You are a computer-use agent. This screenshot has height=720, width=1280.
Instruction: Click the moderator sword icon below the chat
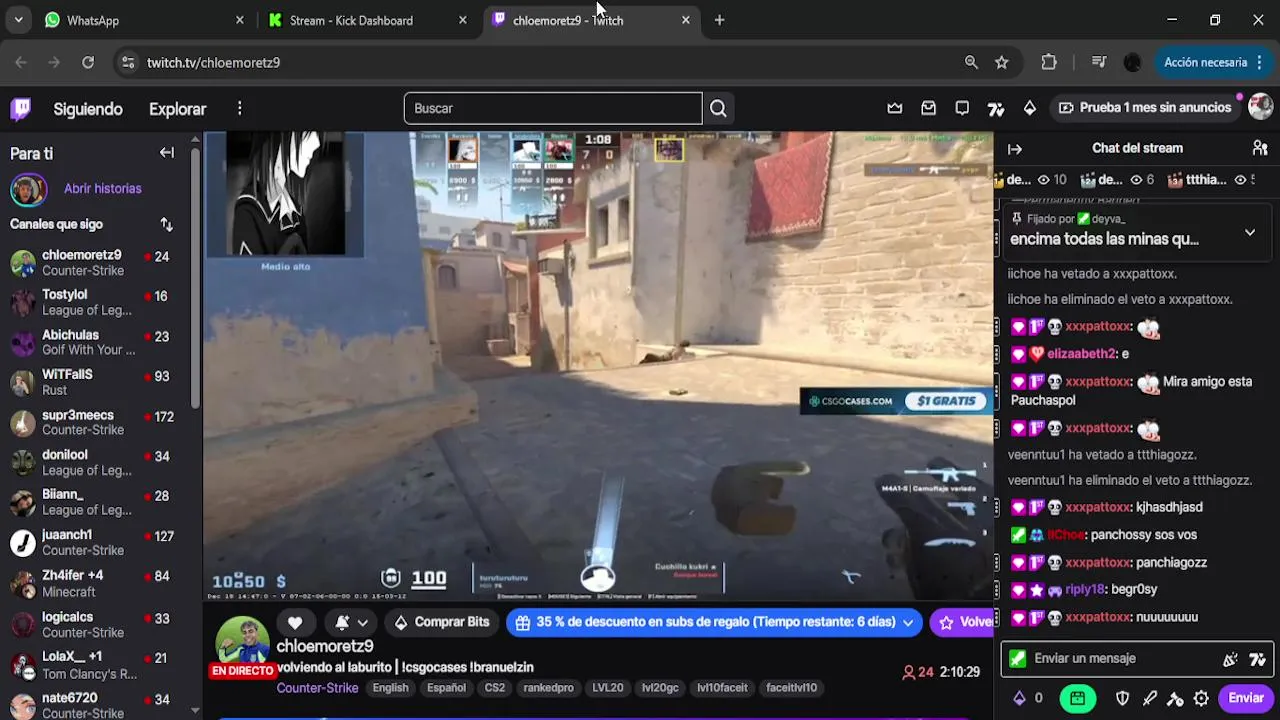(1150, 699)
